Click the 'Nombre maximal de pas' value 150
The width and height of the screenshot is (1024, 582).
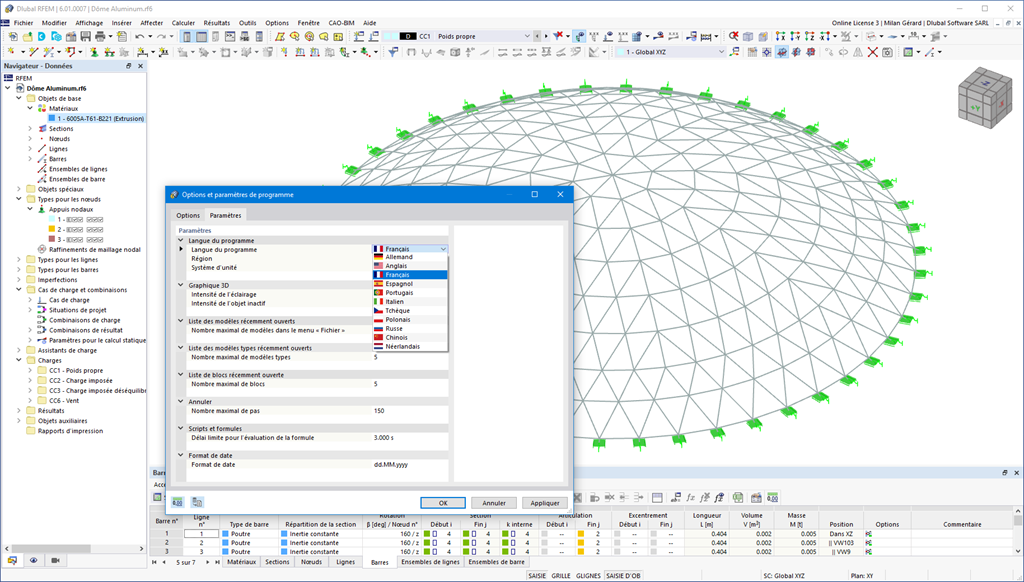(x=409, y=411)
